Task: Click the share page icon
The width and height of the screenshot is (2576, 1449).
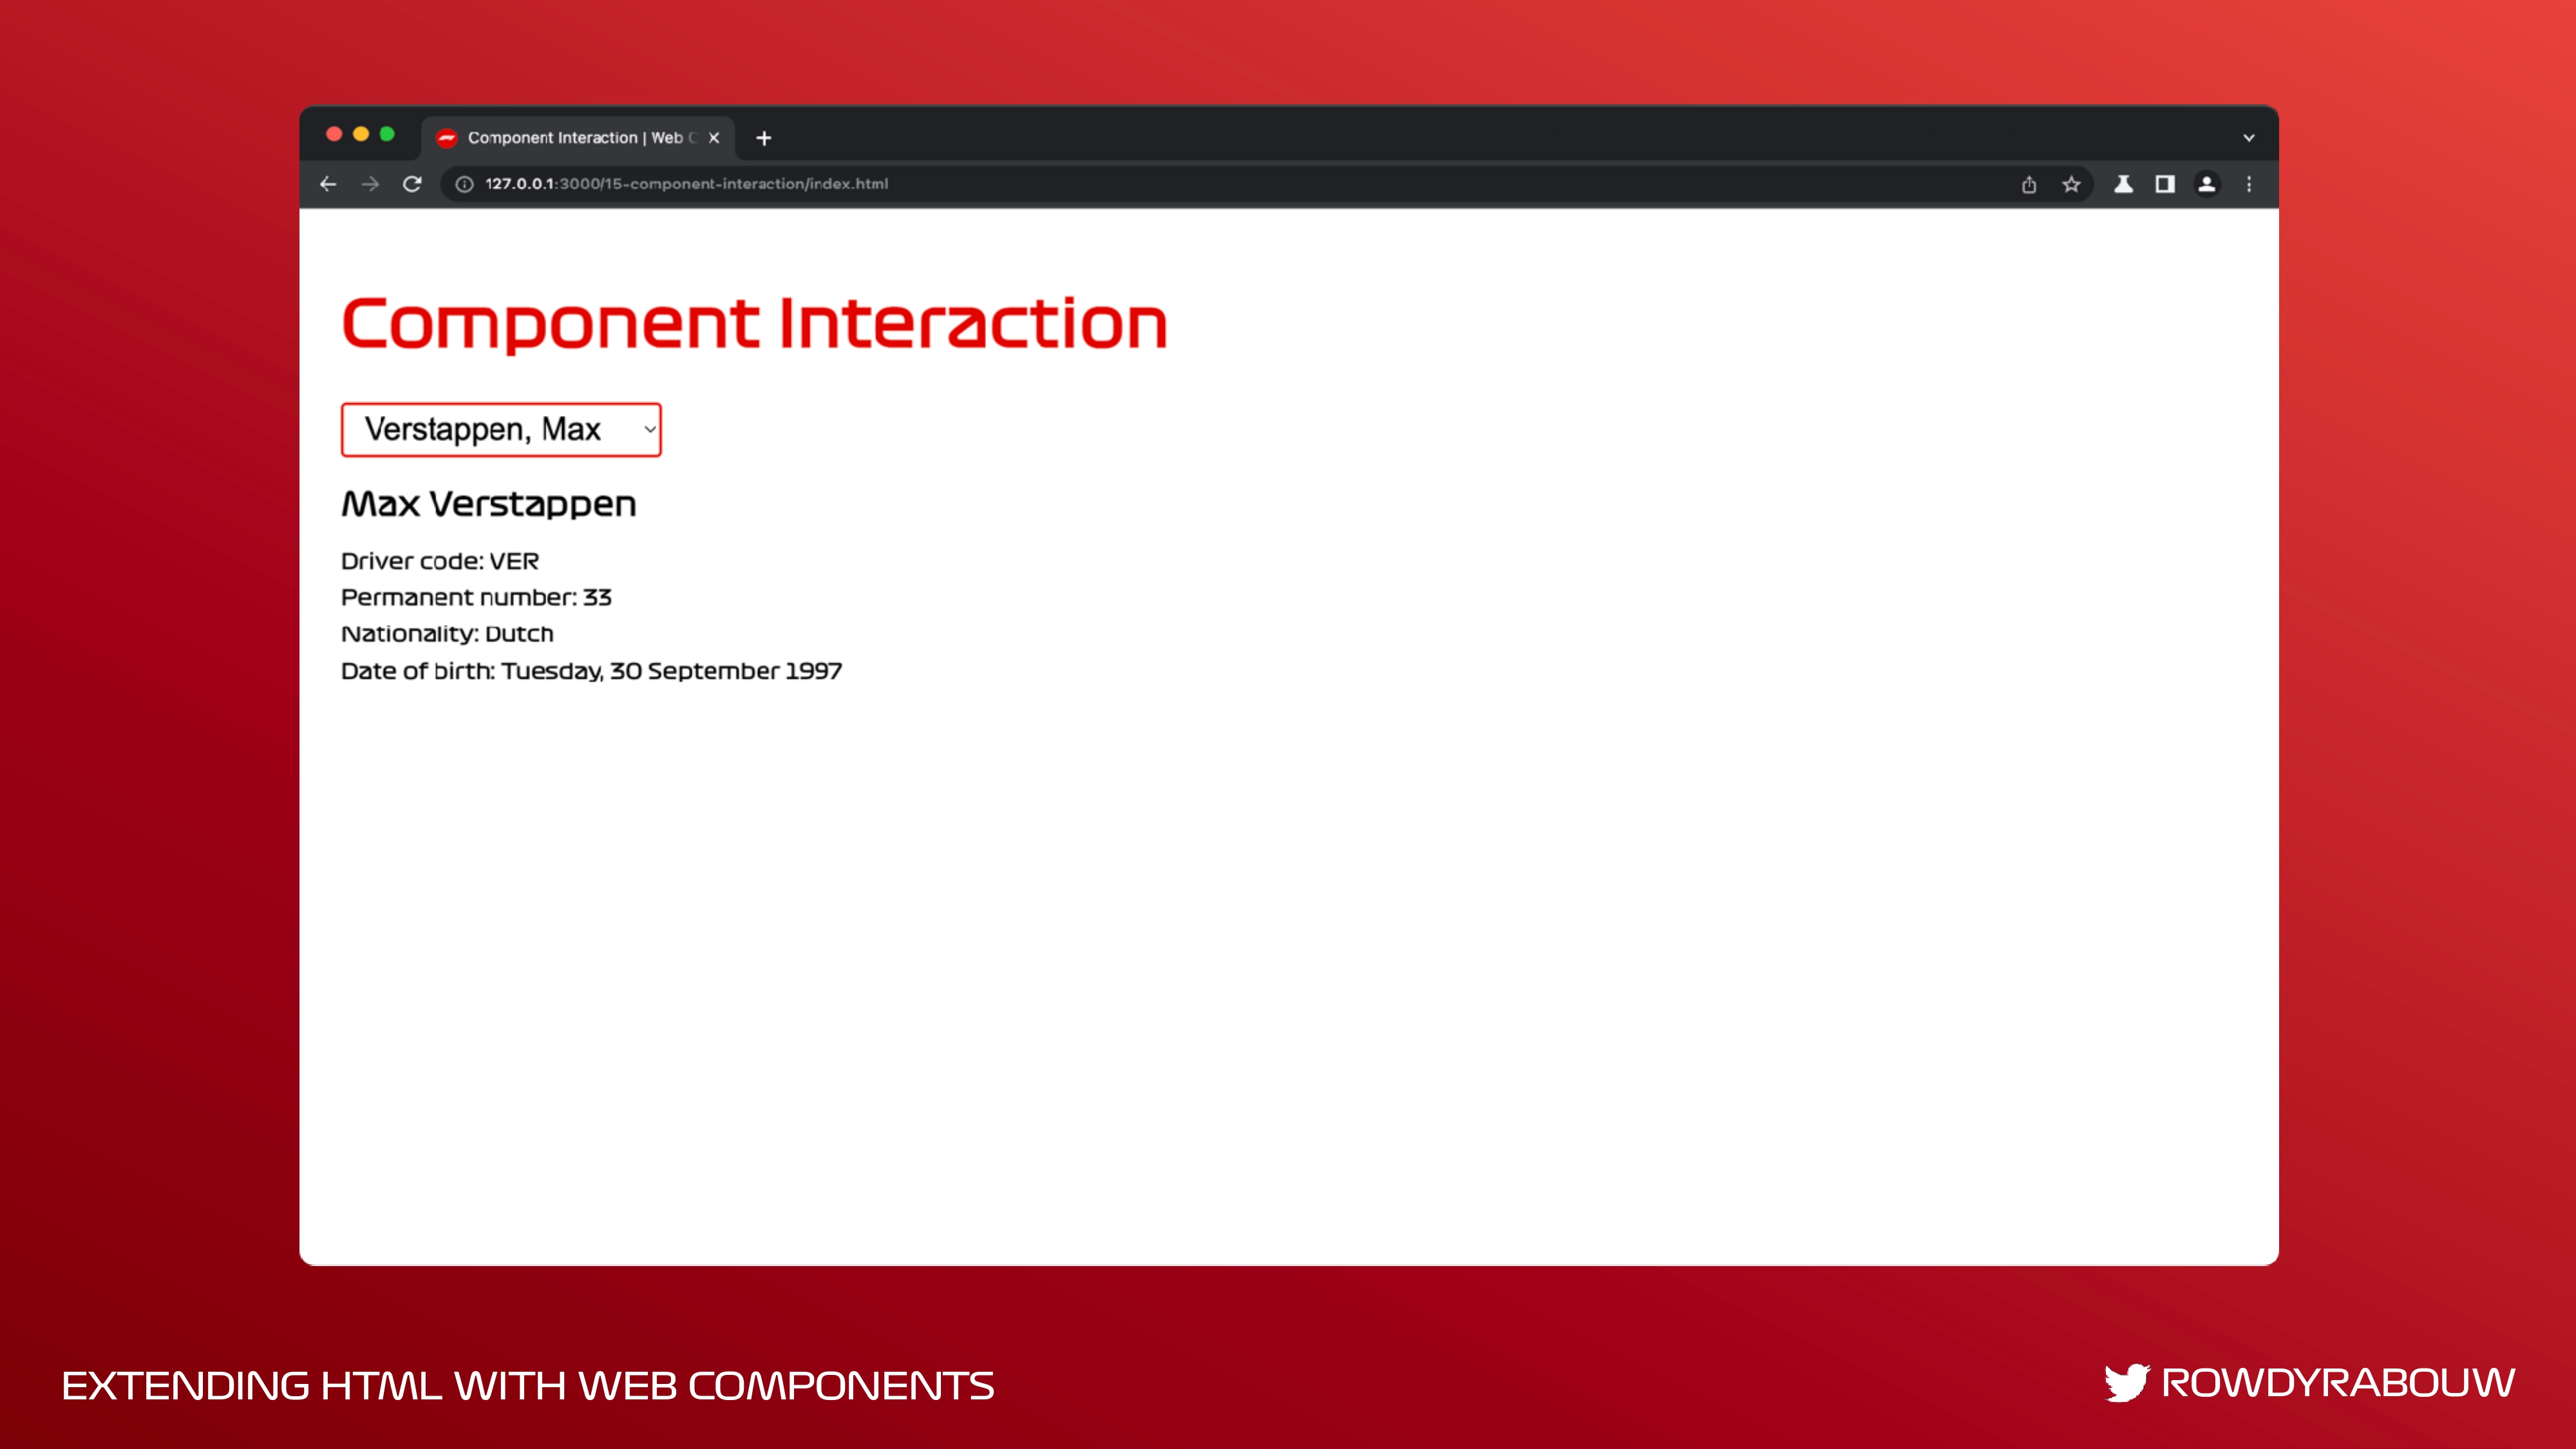Action: tap(2029, 184)
